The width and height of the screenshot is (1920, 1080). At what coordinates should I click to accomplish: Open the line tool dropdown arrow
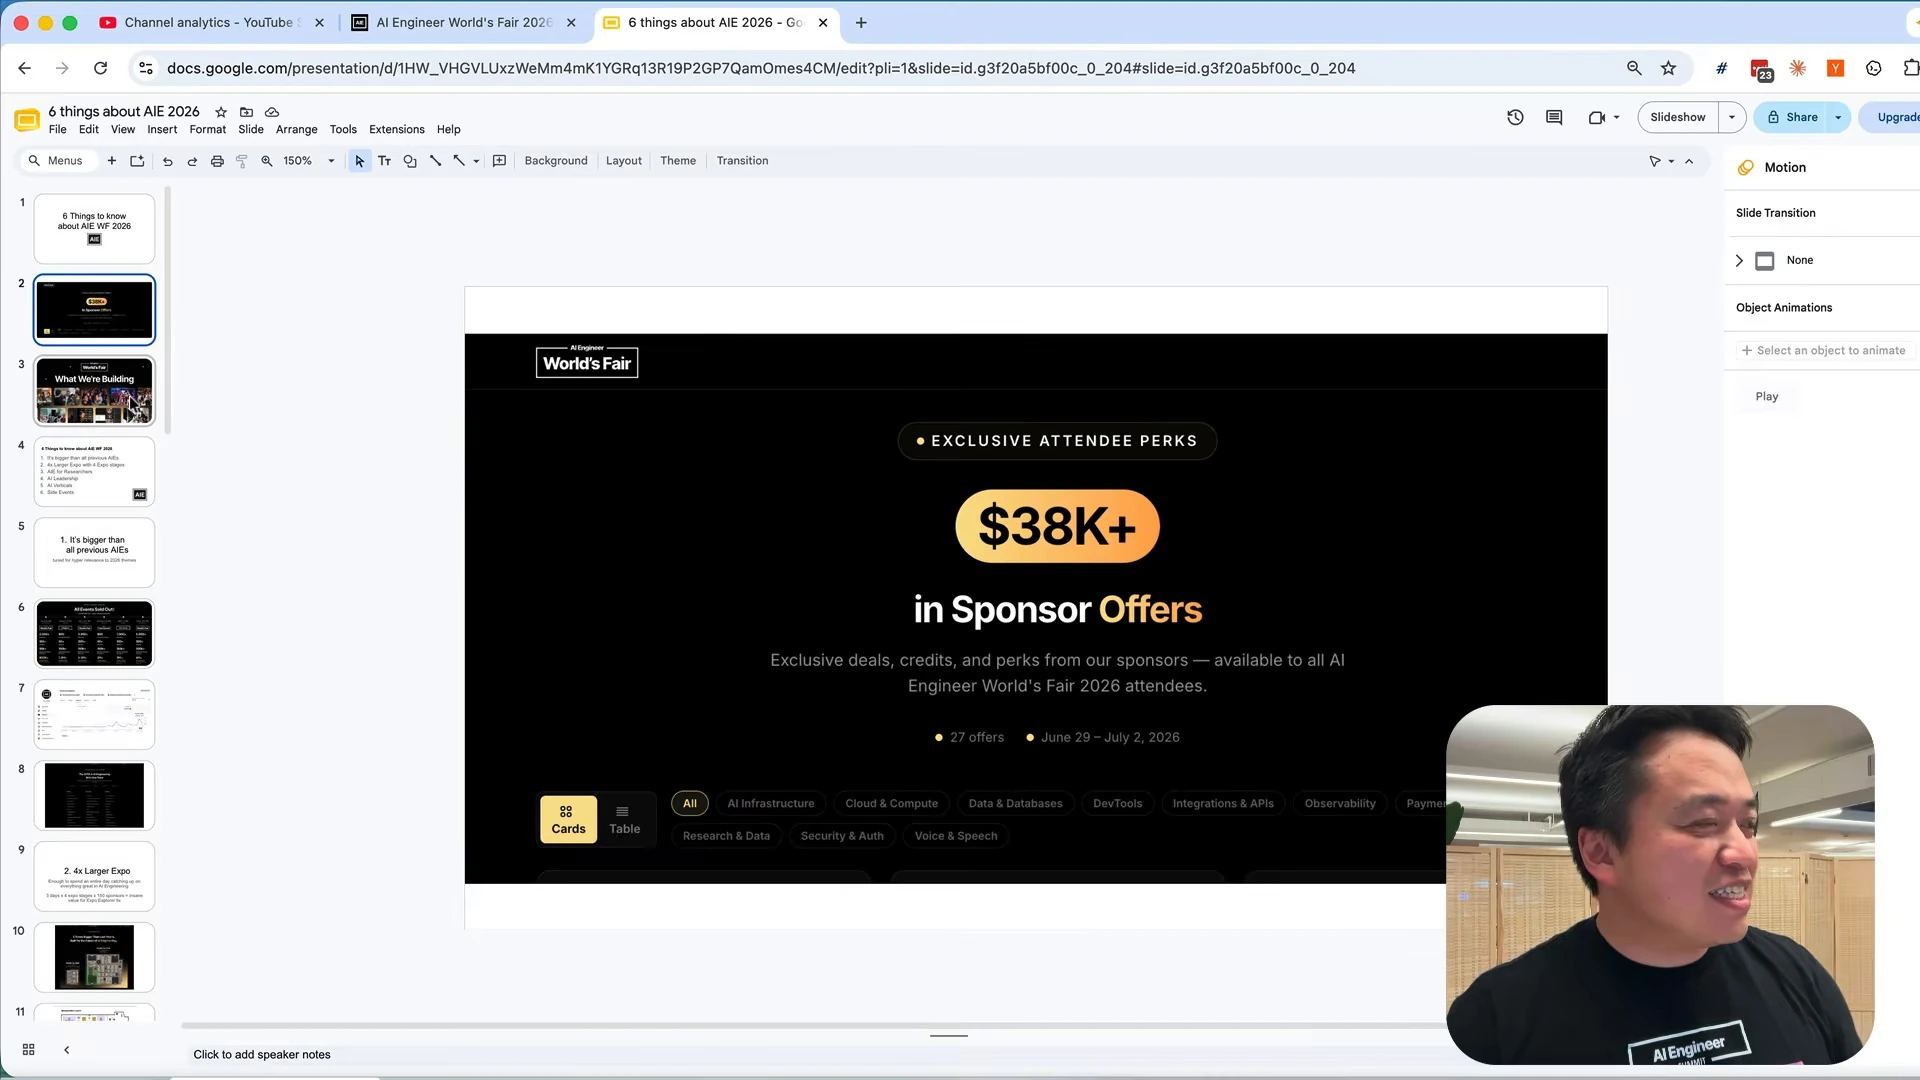pyautogui.click(x=476, y=161)
